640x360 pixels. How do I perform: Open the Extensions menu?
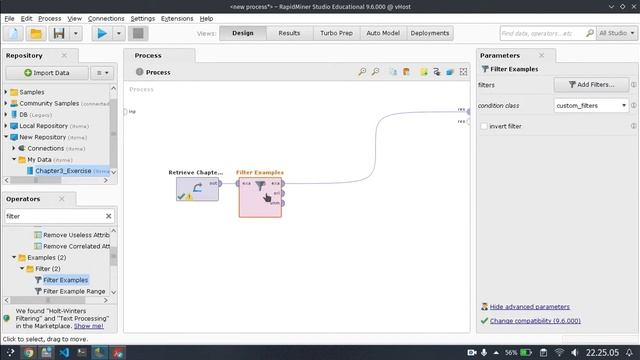tap(177, 18)
